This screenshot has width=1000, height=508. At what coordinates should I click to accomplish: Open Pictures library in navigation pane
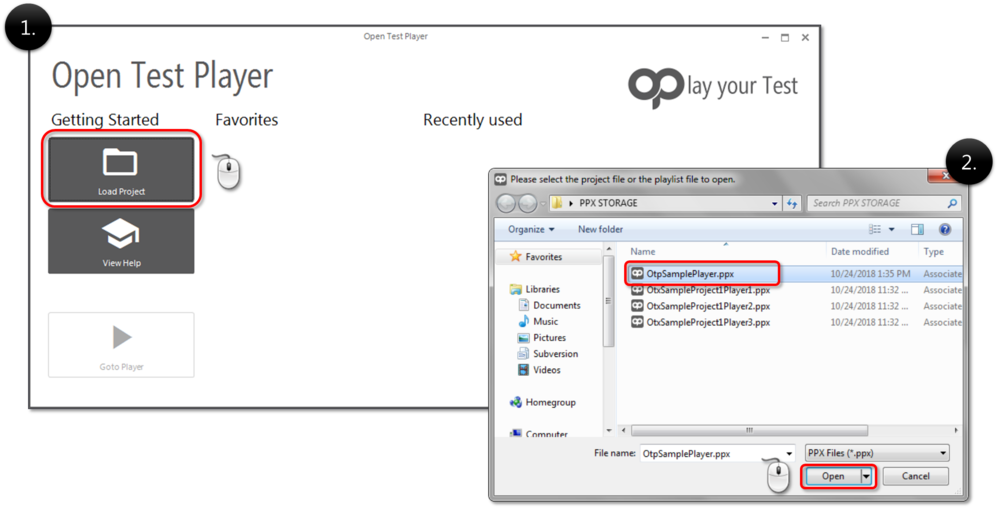pos(549,338)
